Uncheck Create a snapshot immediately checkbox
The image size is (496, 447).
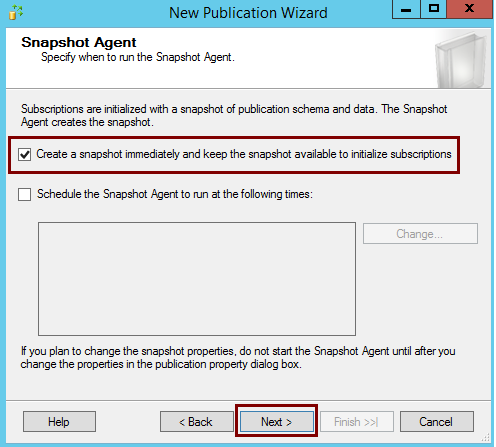coord(25,155)
